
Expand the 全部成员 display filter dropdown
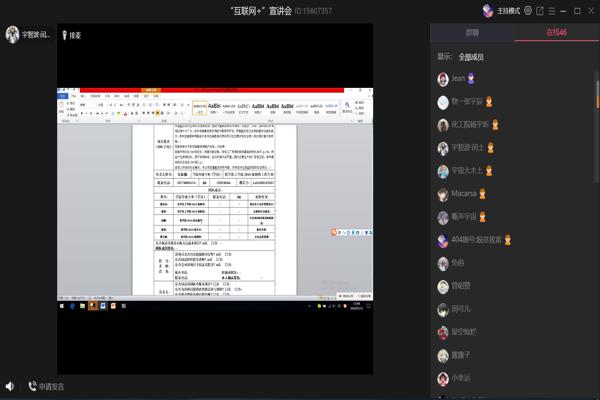[x=478, y=56]
